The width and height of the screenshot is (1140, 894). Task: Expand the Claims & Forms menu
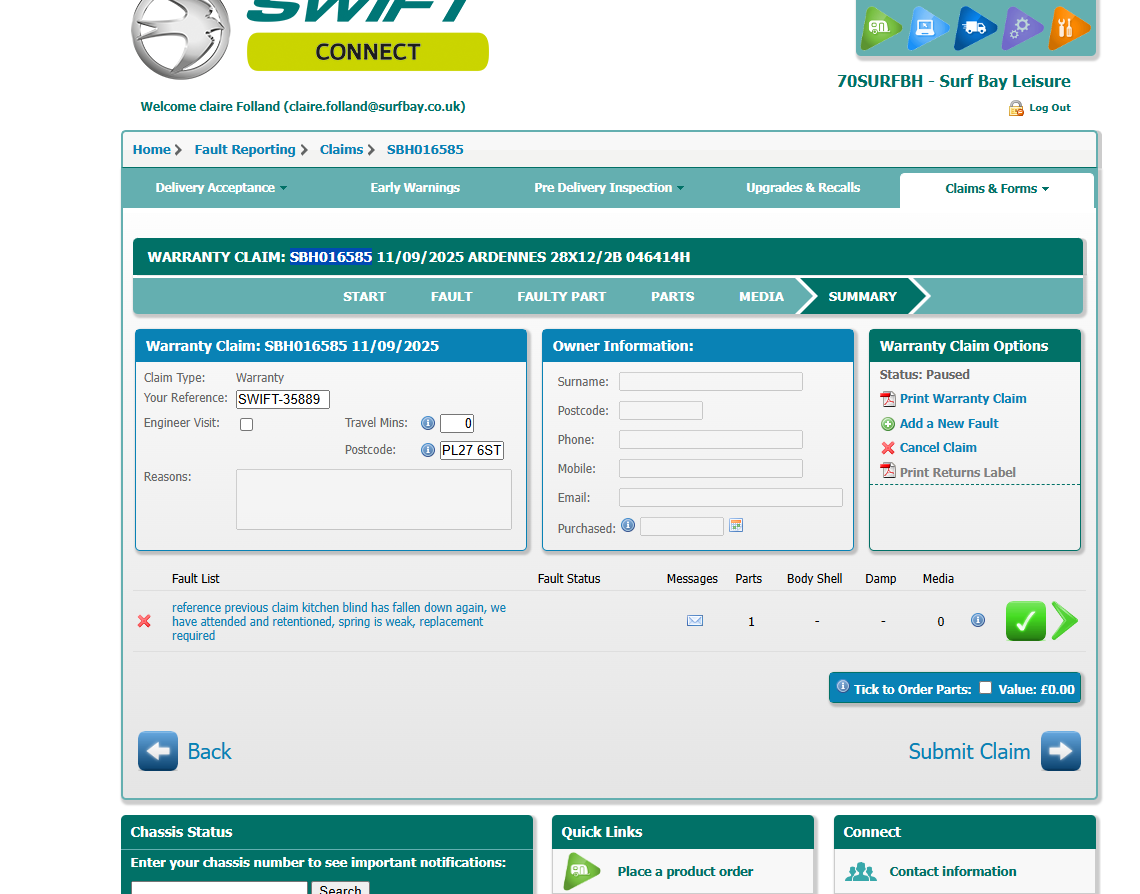click(x=997, y=189)
